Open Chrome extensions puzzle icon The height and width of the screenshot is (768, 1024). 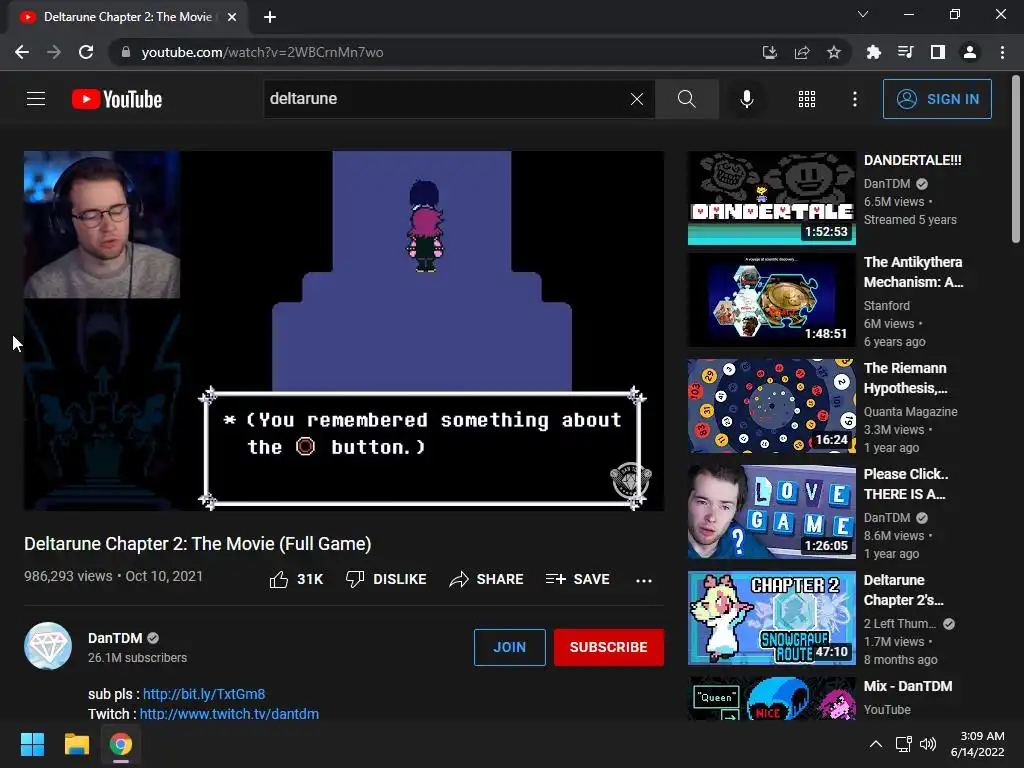(873, 52)
